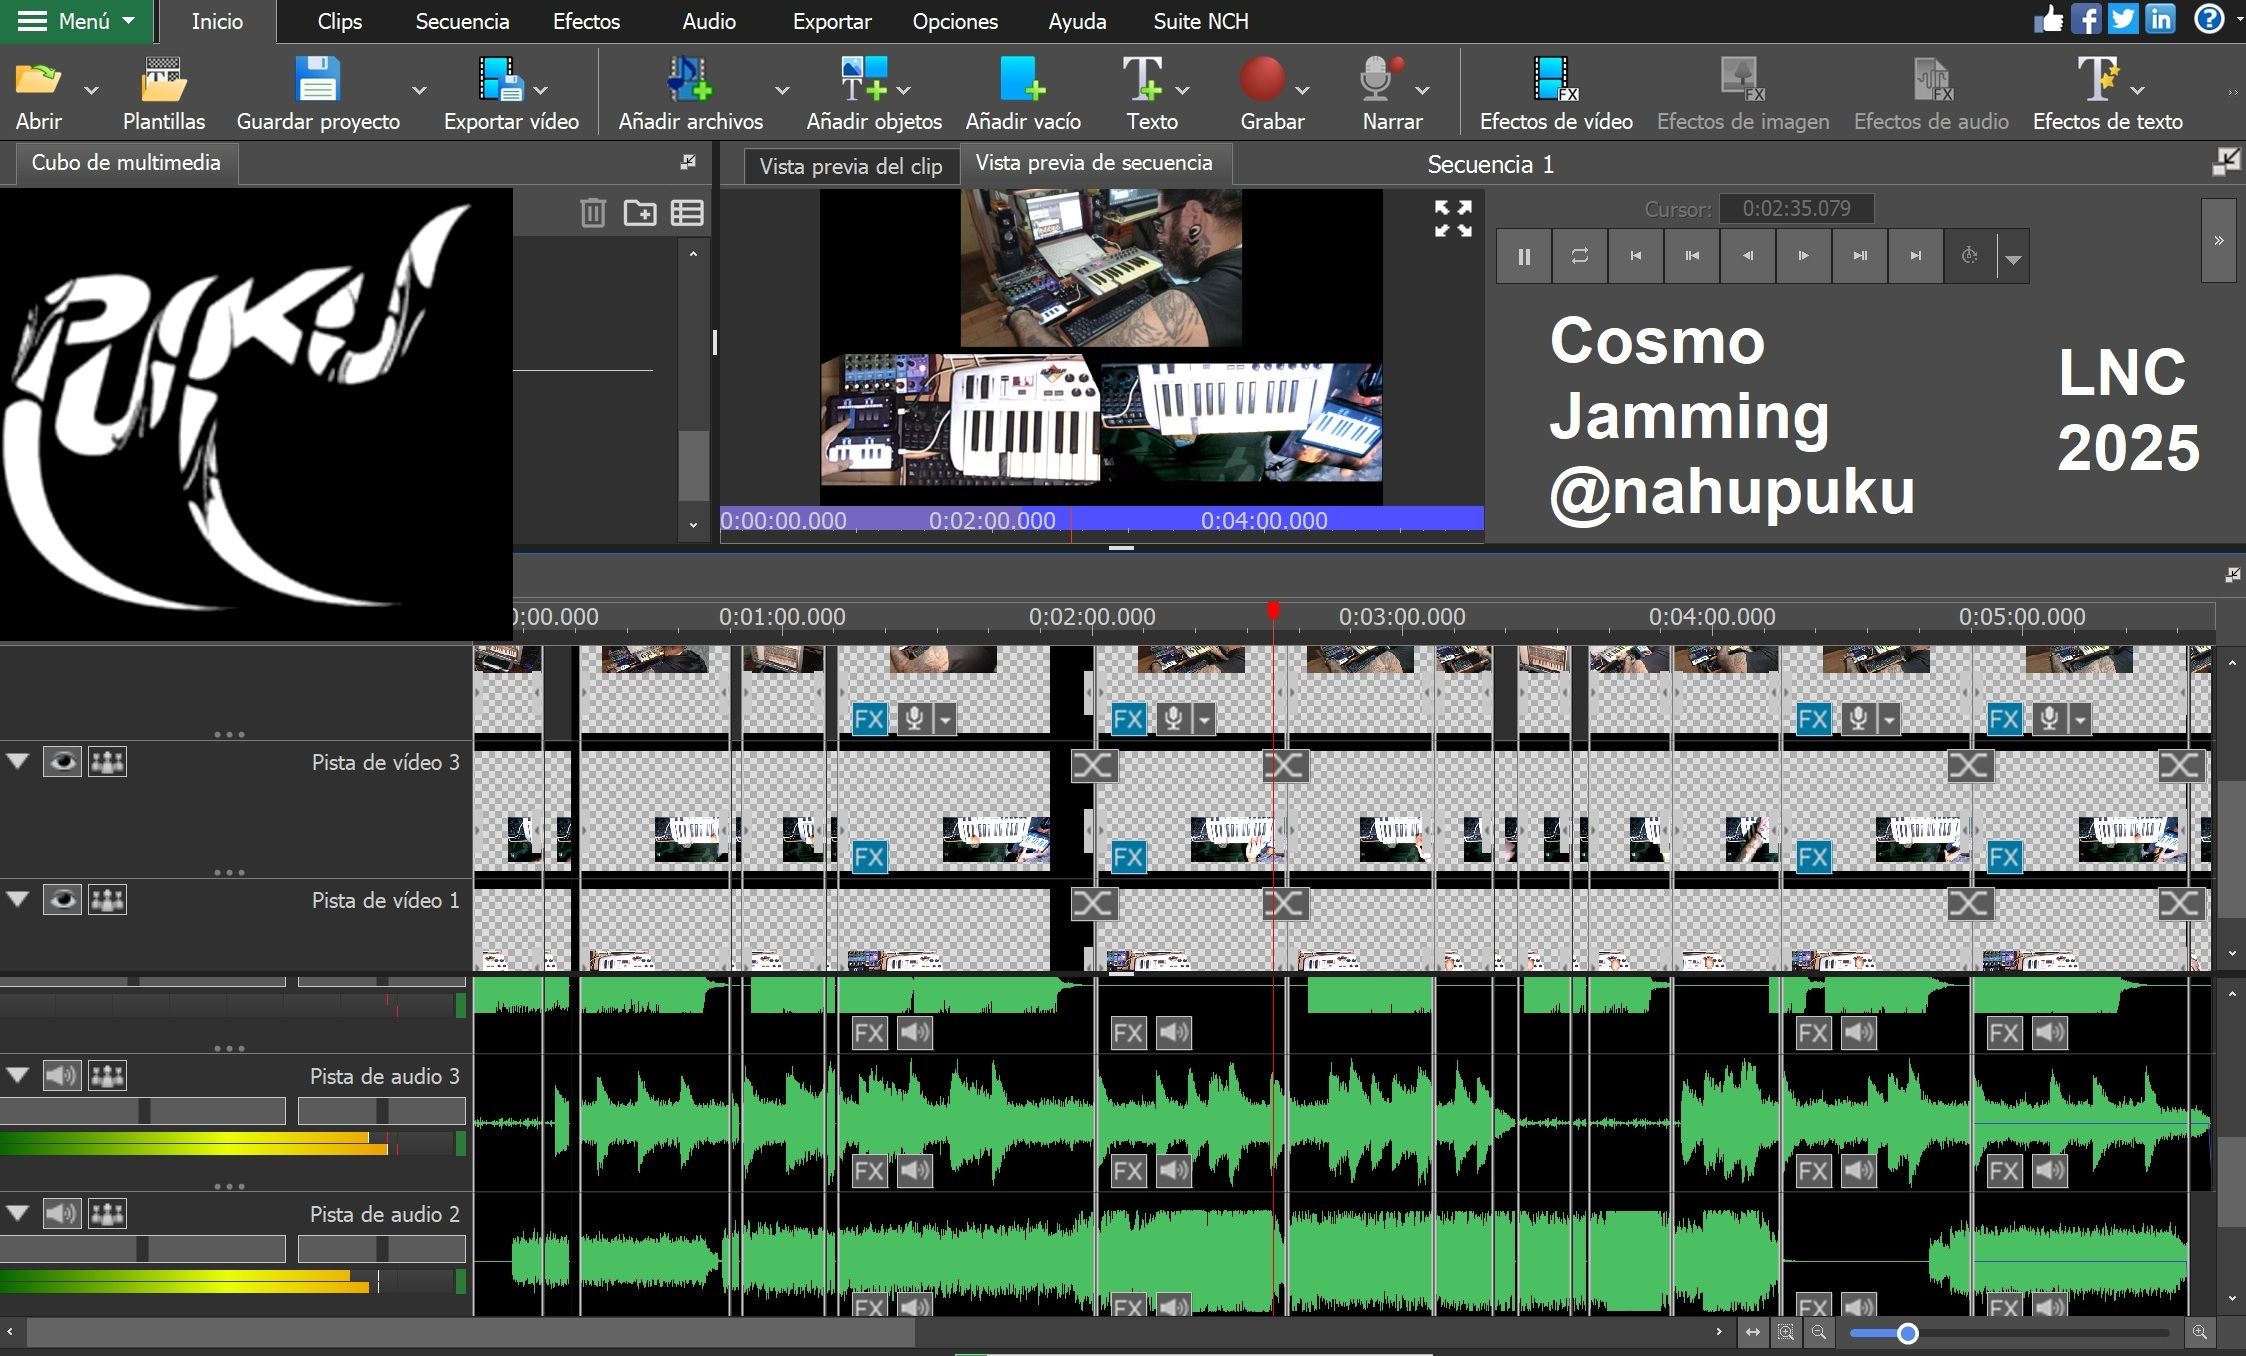The height and width of the screenshot is (1356, 2246).
Task: Toggle group icon on Pista de audio 3
Action: tap(107, 1076)
